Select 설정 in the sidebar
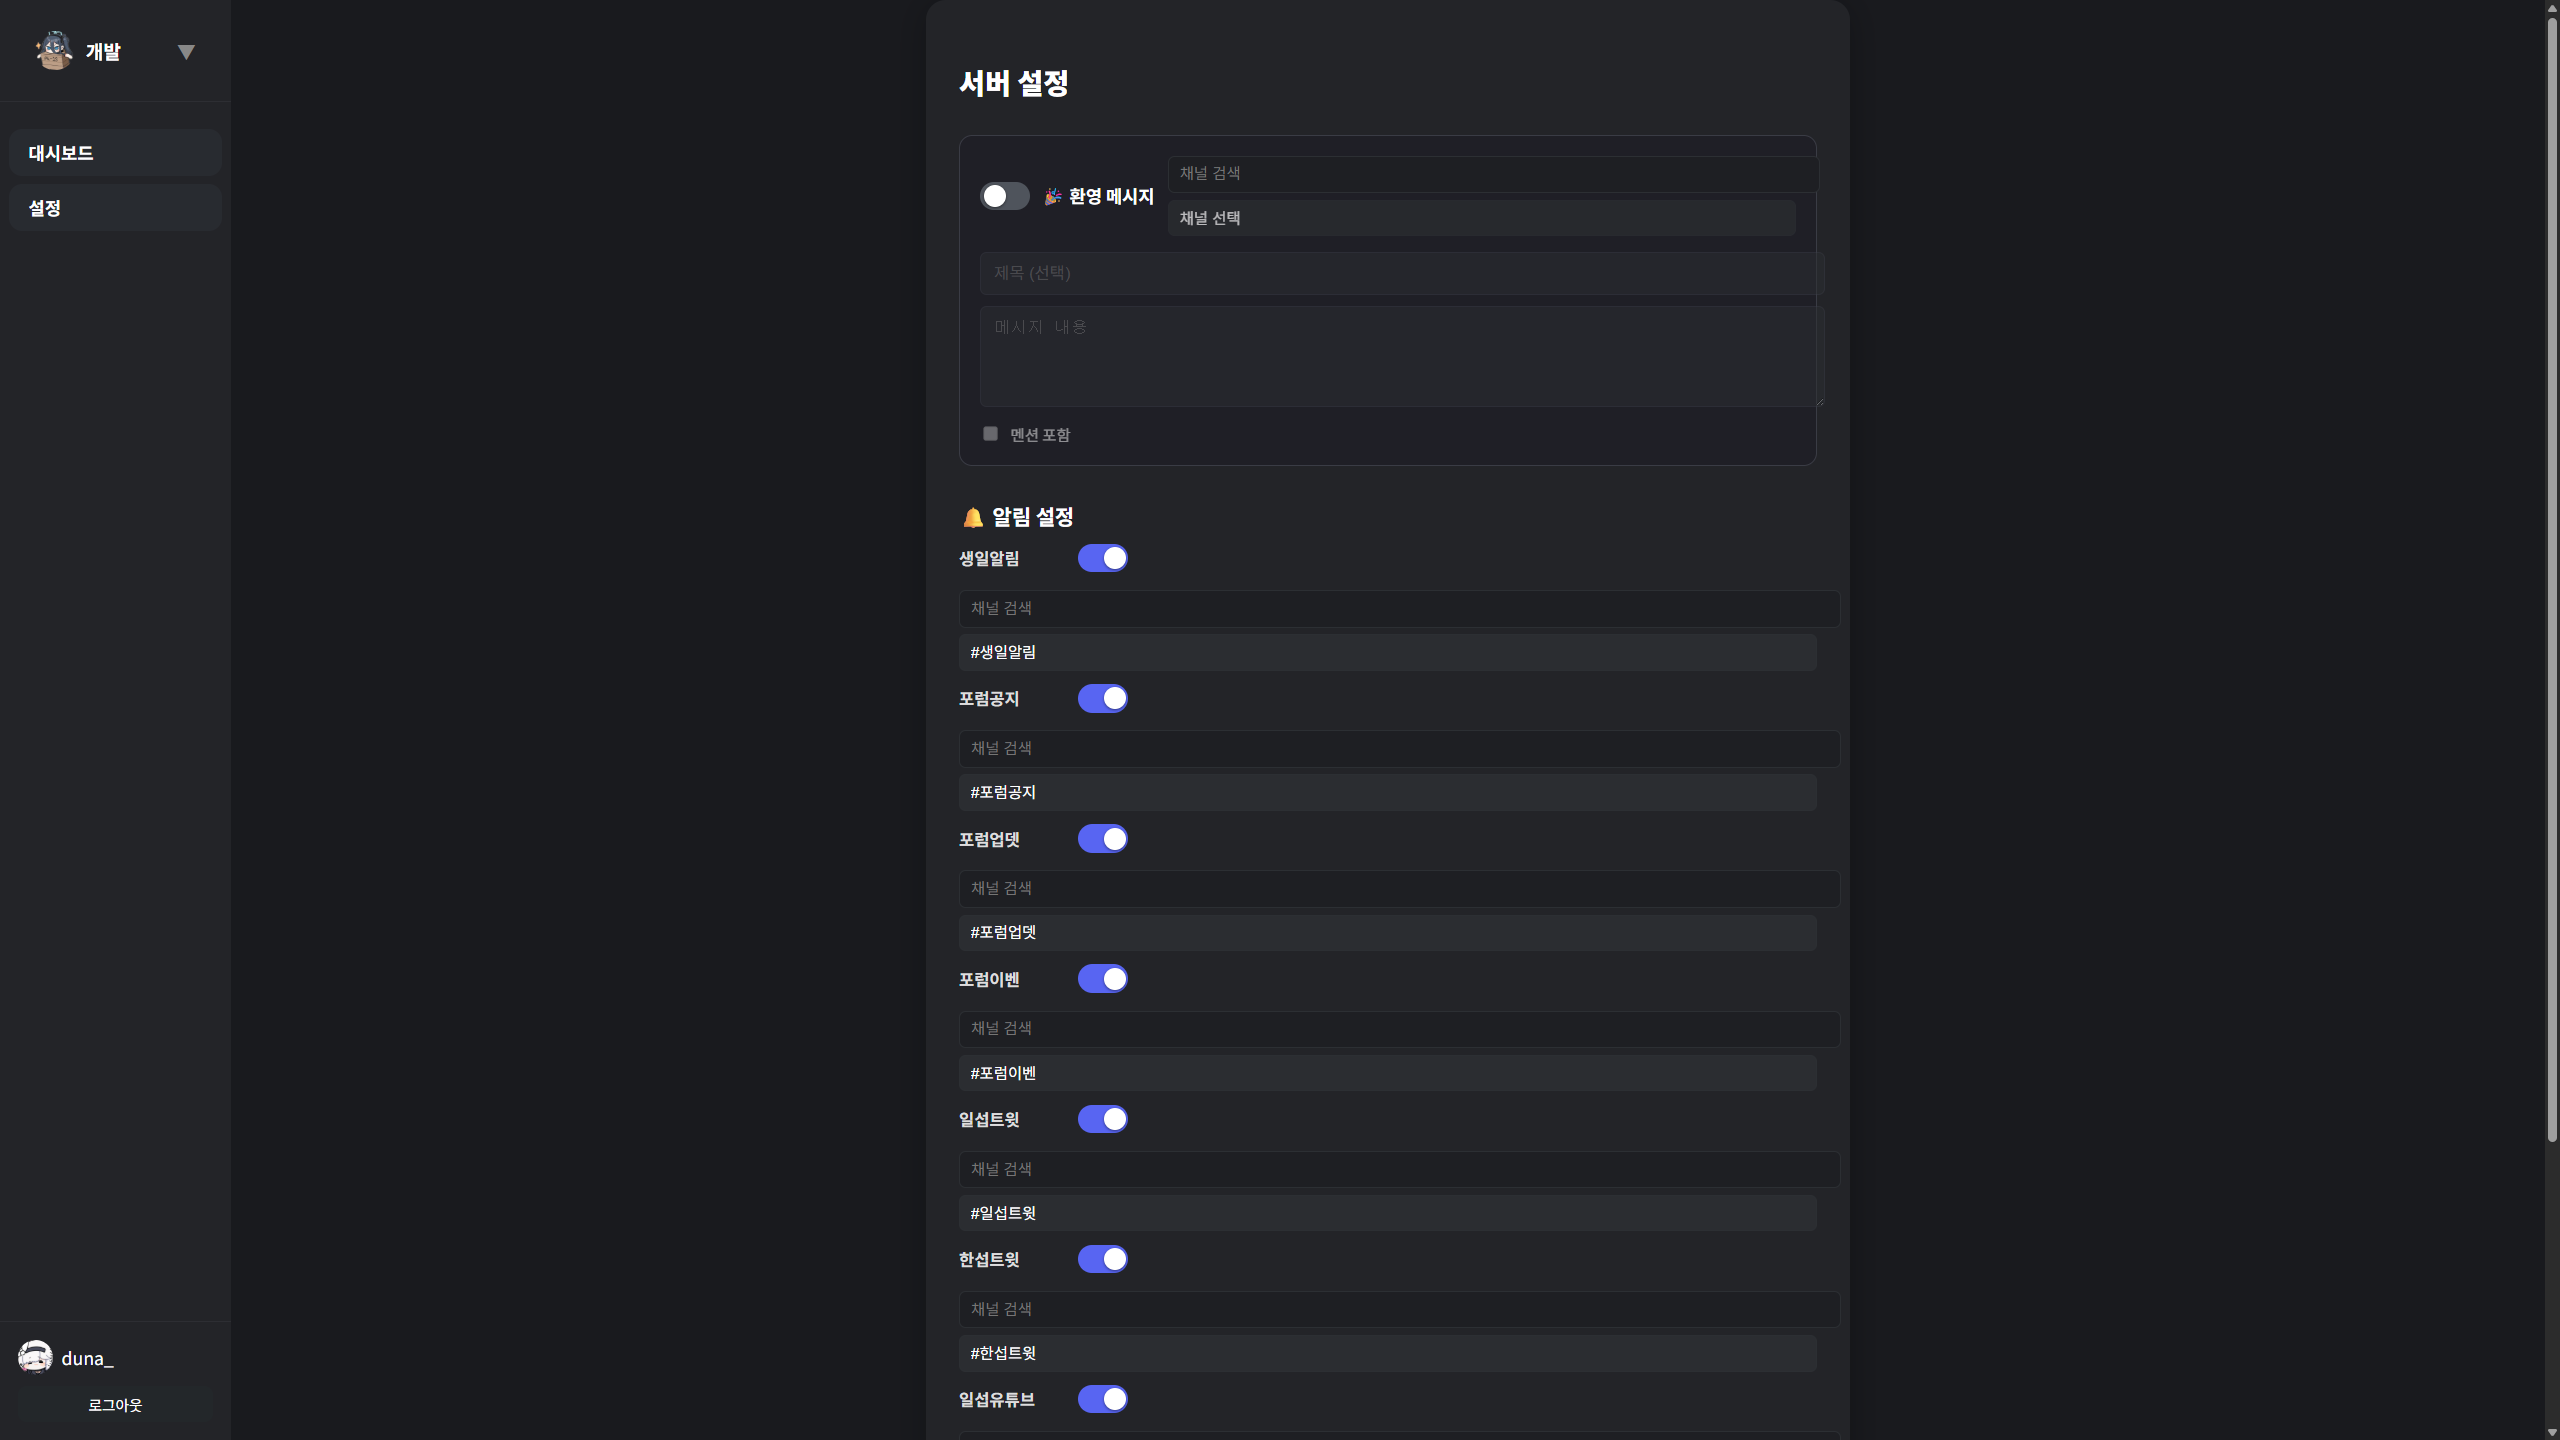Screen dimensions: 2560x1440 pyautogui.click(x=115, y=208)
